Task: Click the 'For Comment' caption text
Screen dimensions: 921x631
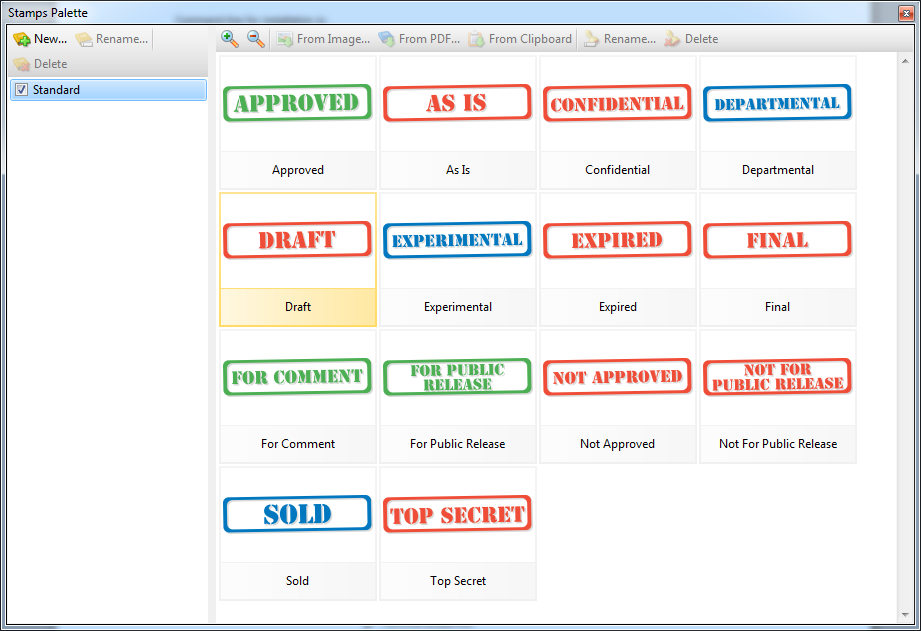Action: [298, 444]
